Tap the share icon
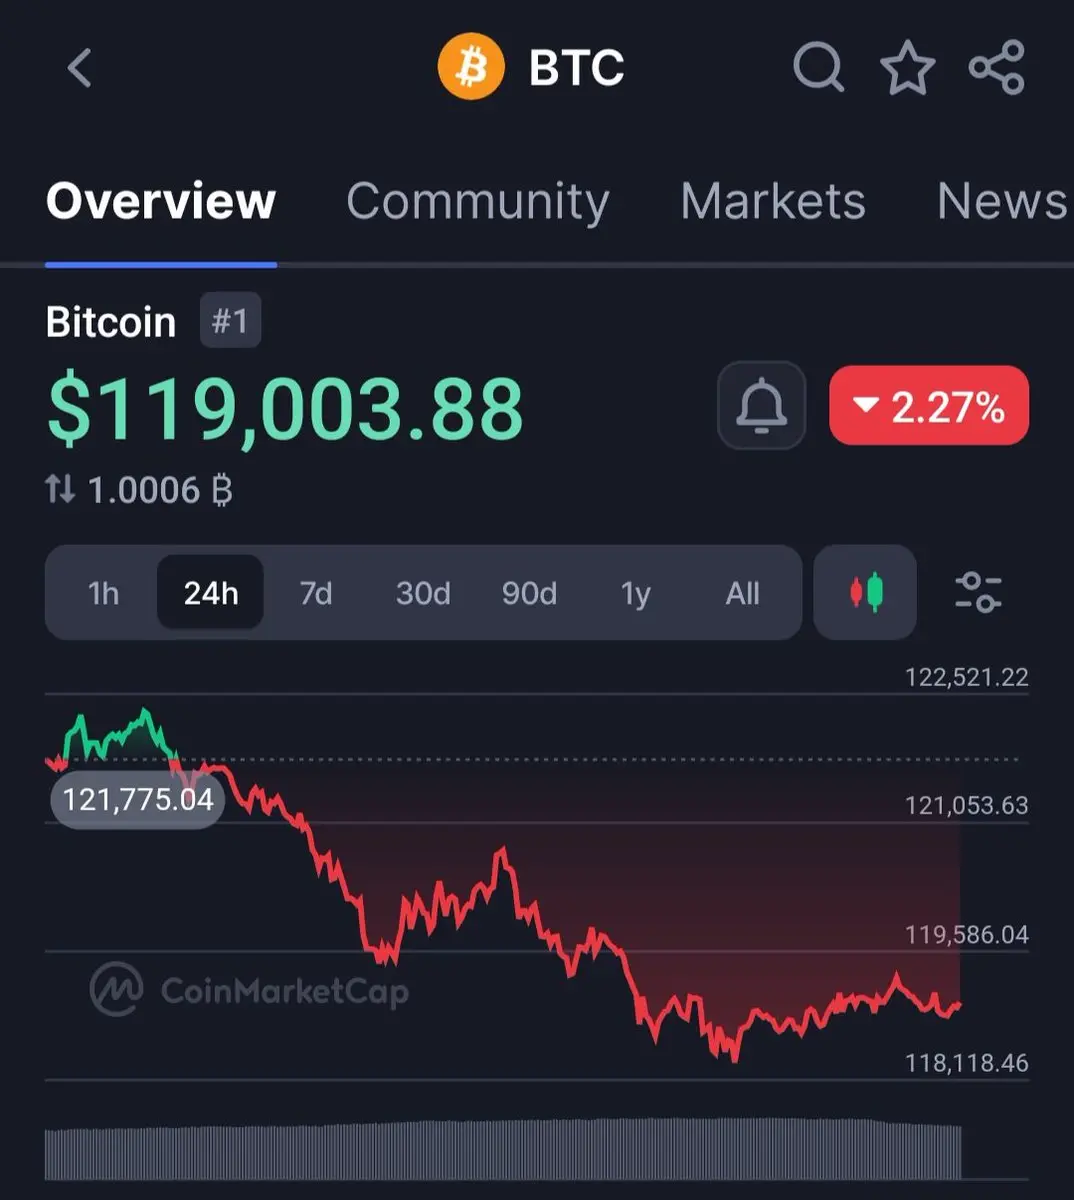1074x1200 pixels. tap(997, 68)
